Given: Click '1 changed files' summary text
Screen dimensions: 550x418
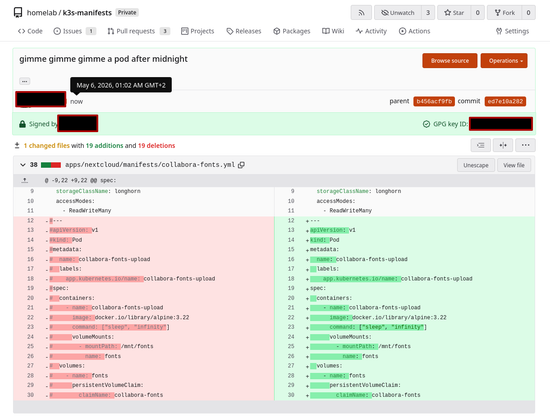Looking at the screenshot, I should click(47, 146).
